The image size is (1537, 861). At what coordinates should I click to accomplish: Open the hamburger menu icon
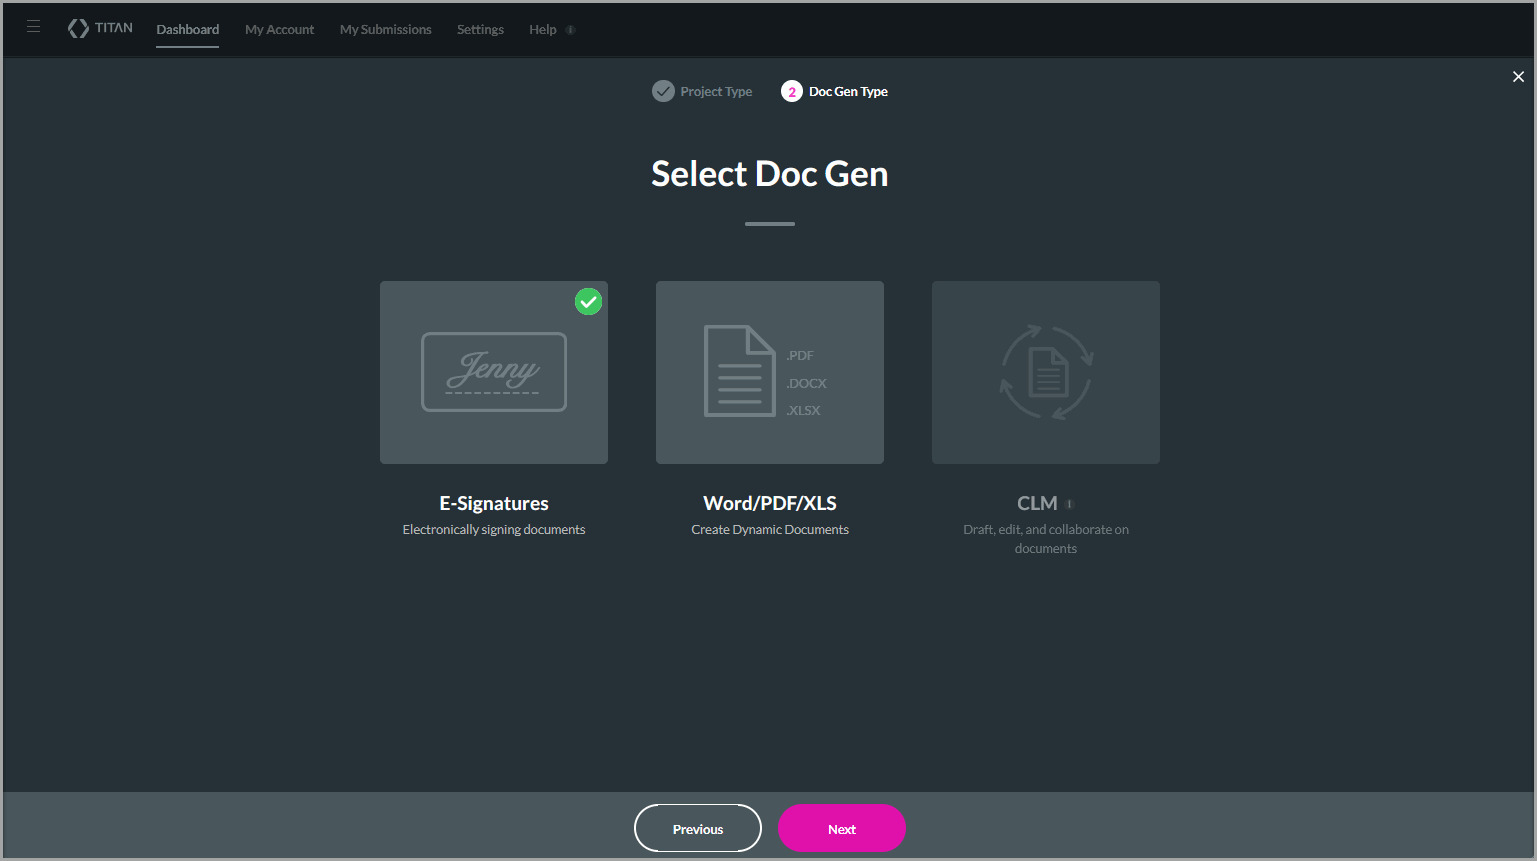pyautogui.click(x=33, y=27)
